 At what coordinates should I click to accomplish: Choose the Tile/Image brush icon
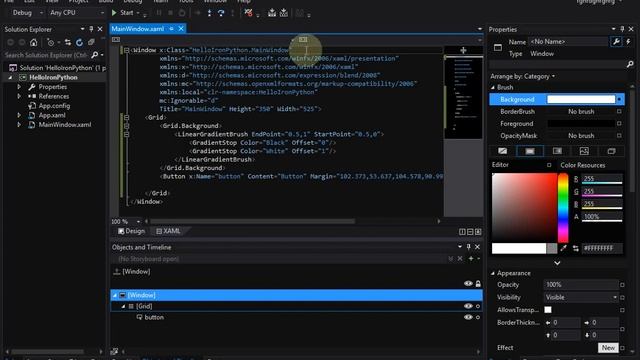(x=584, y=151)
